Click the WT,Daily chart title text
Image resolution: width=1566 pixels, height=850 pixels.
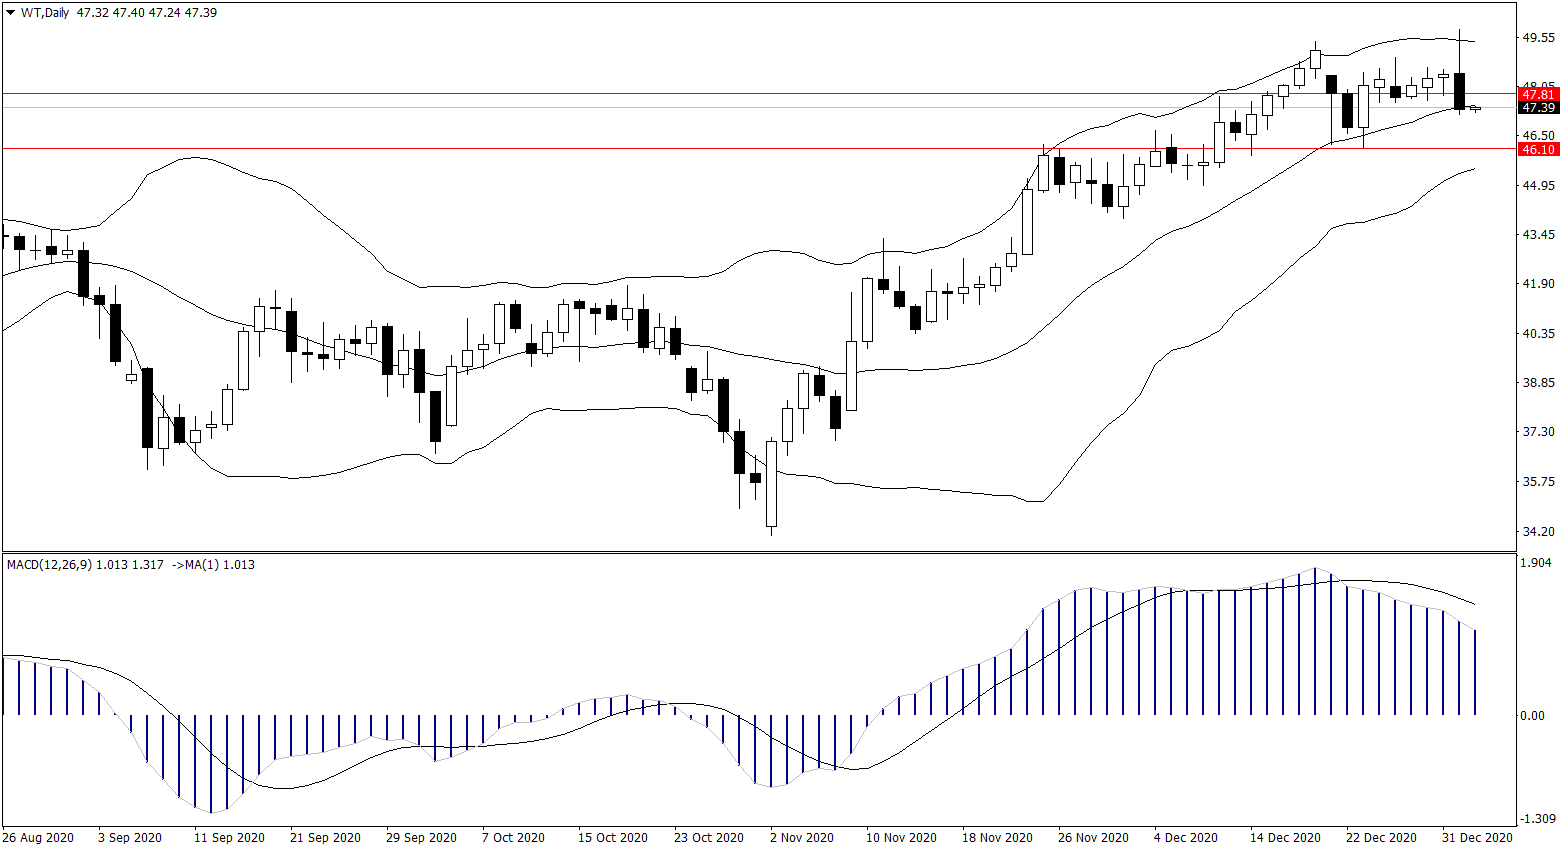[x=45, y=13]
